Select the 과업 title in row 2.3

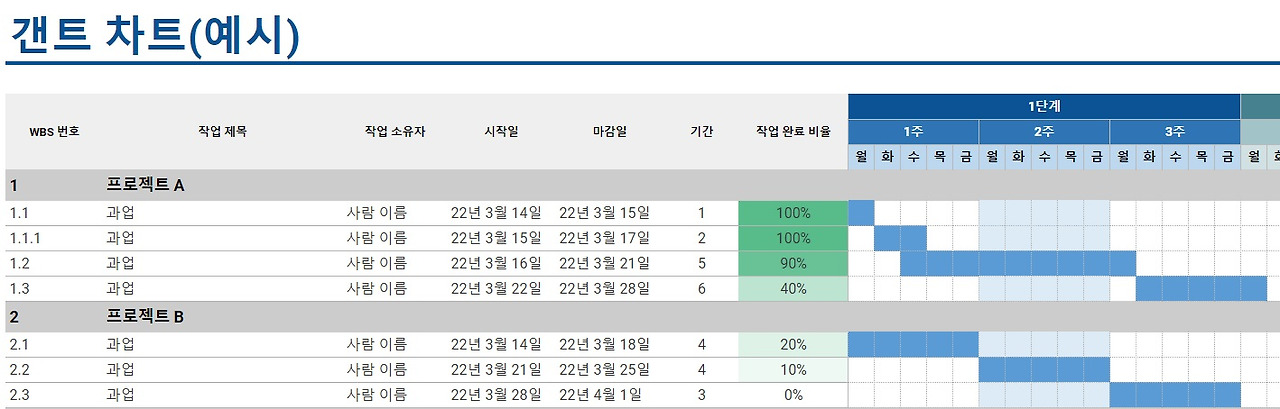pyautogui.click(x=120, y=395)
